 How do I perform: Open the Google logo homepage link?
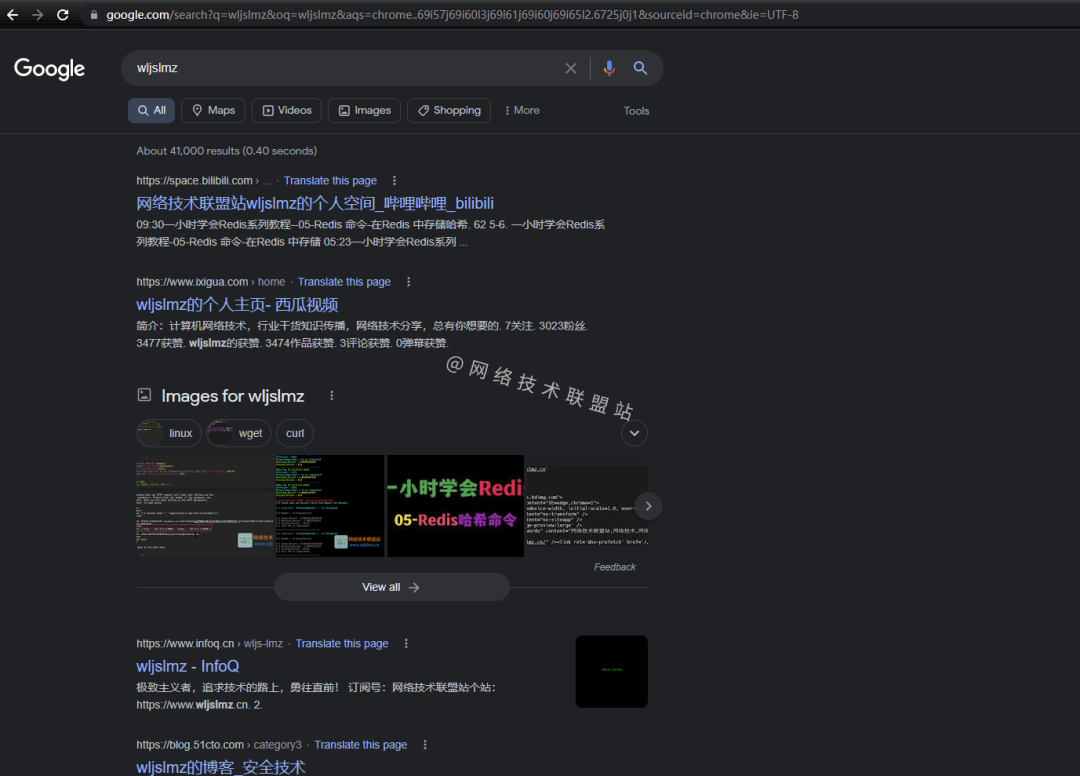[x=50, y=68]
